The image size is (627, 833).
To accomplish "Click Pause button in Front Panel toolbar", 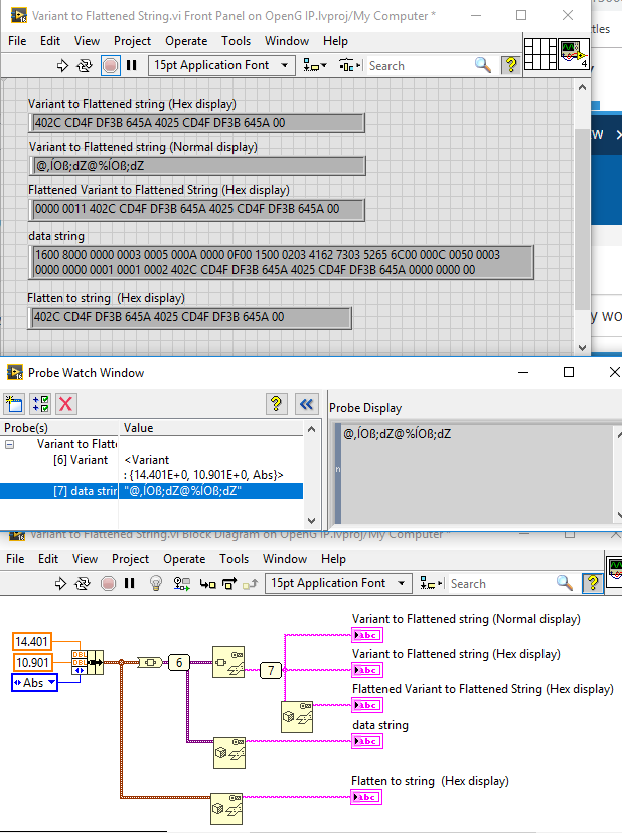I will (x=131, y=65).
